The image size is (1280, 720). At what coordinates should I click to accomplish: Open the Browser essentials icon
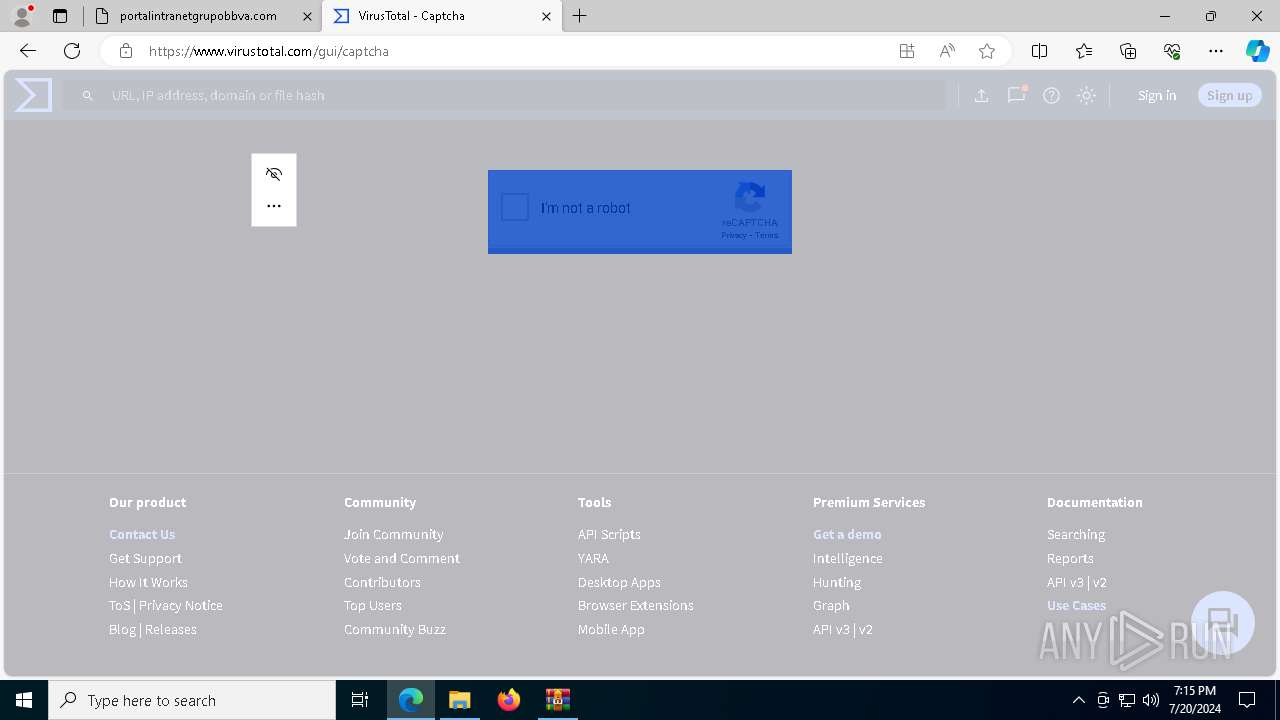(1172, 51)
